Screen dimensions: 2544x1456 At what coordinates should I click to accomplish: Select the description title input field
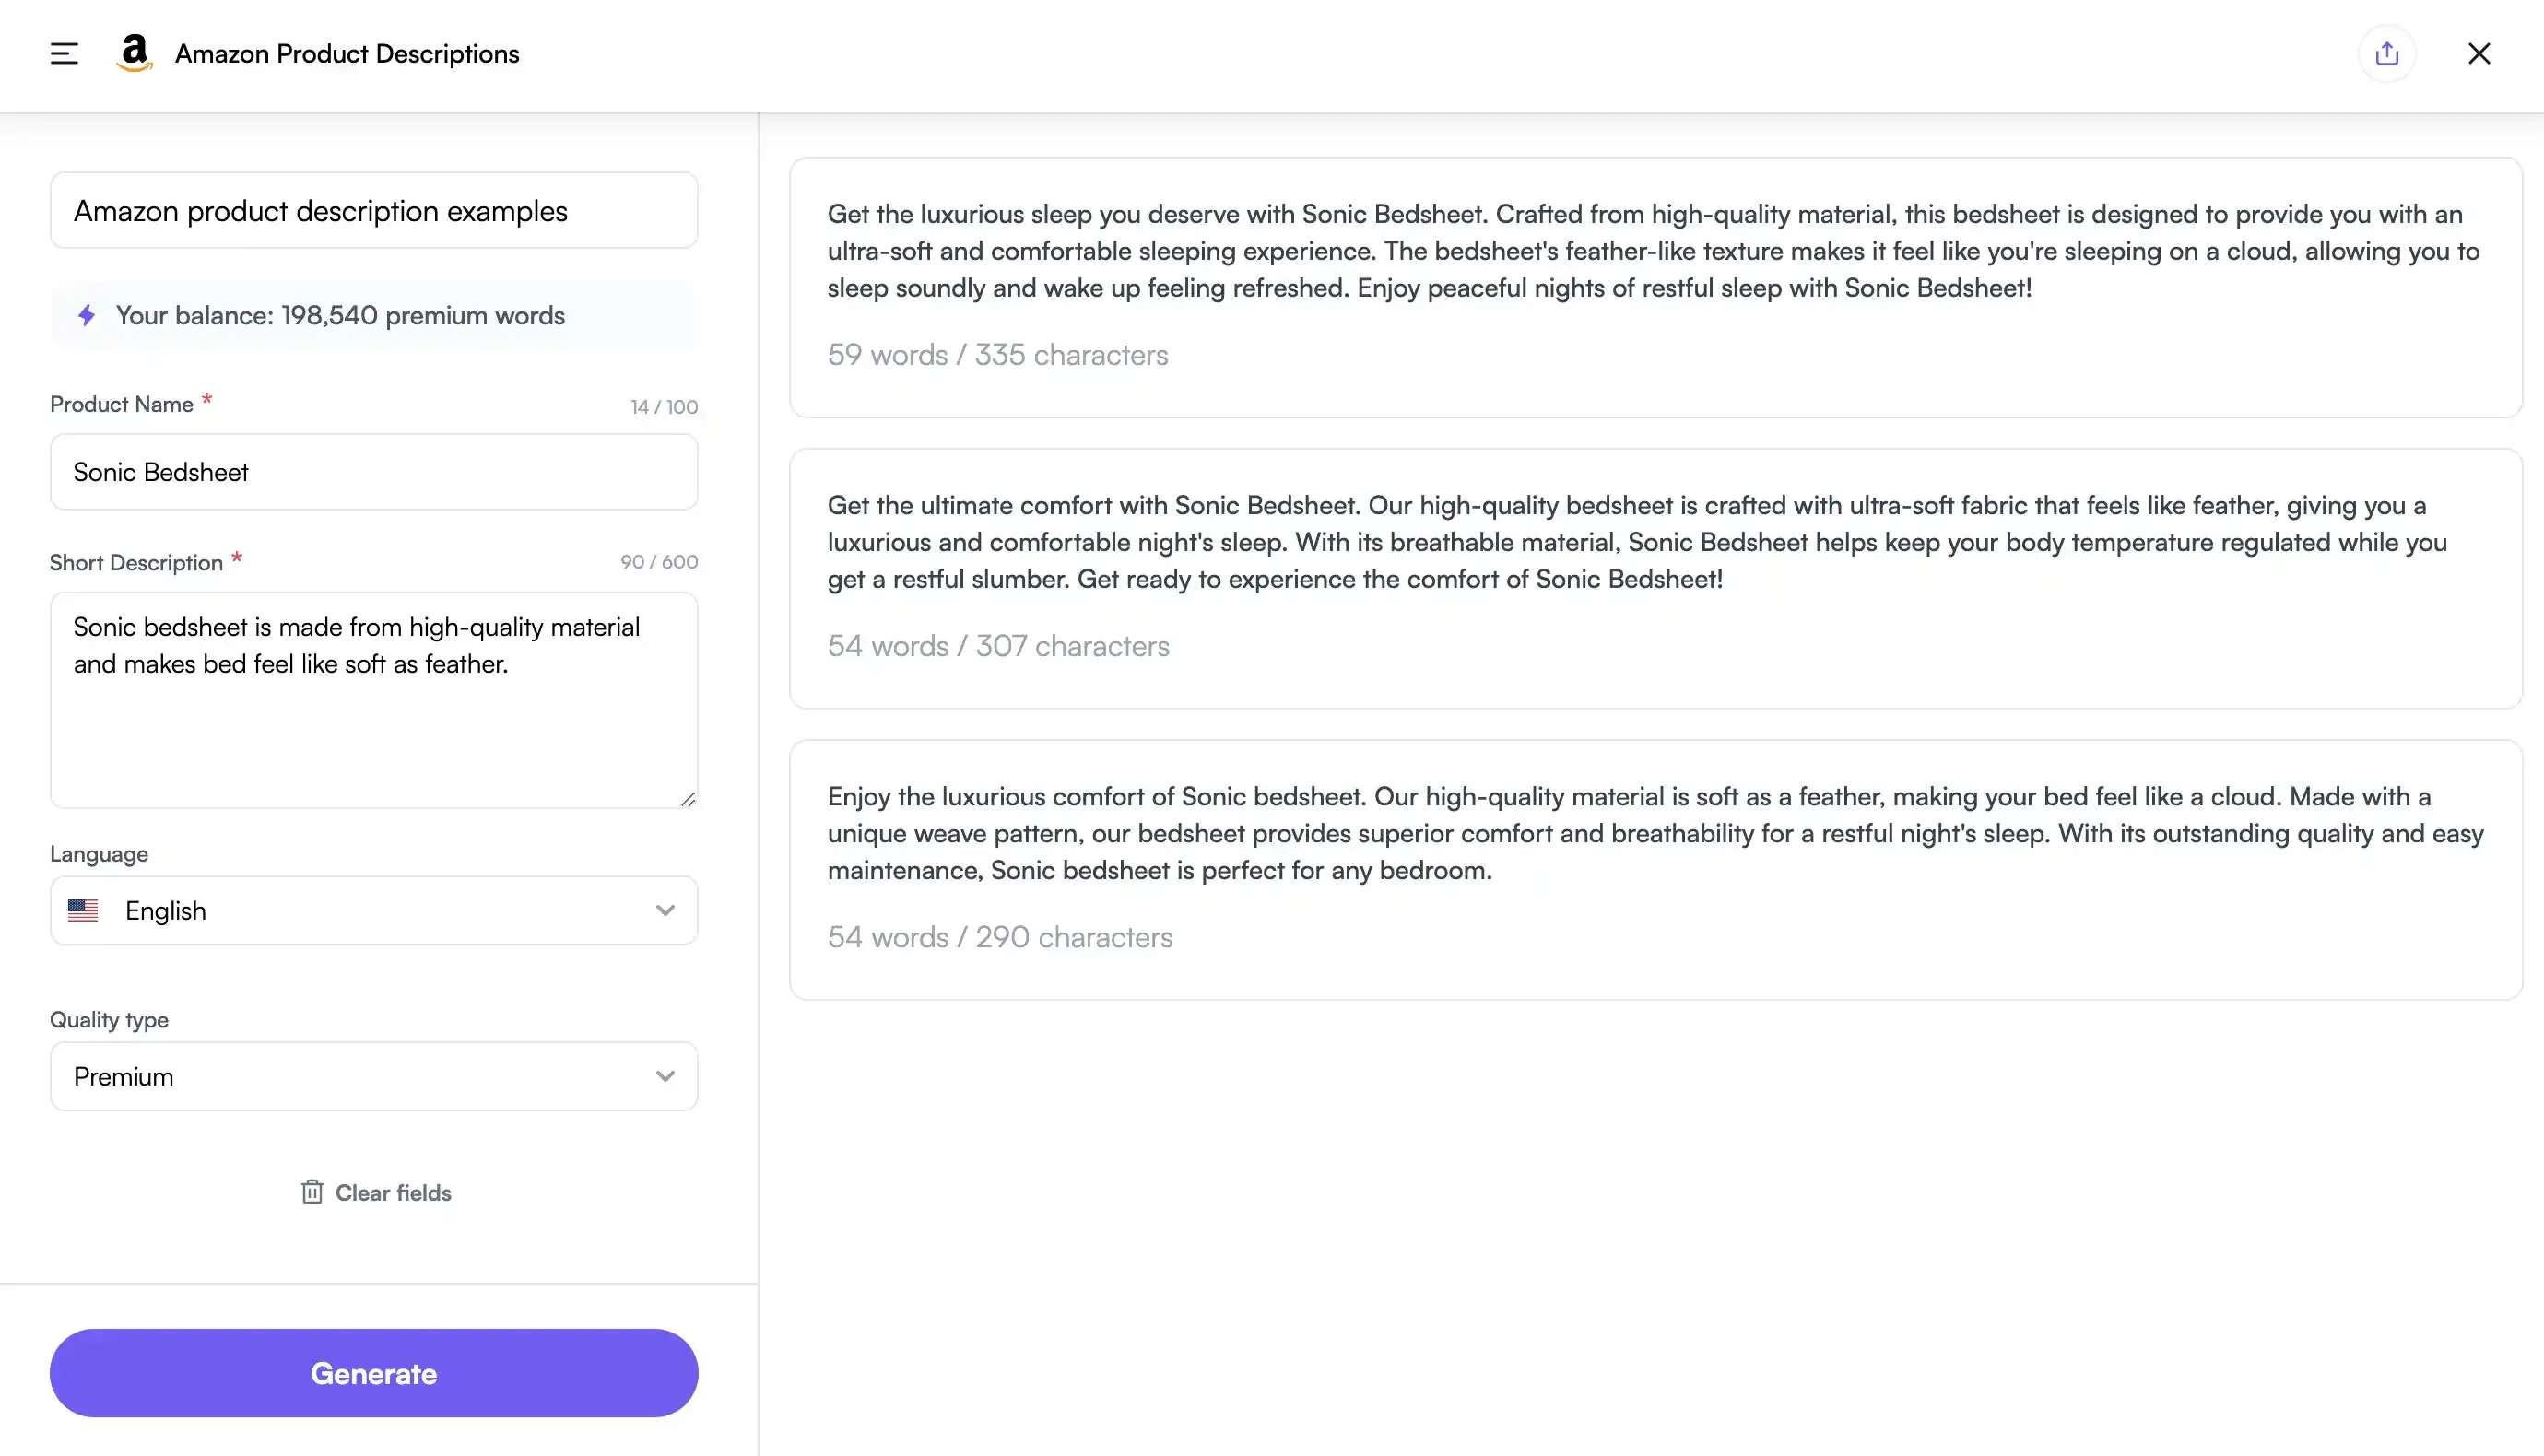pos(373,210)
